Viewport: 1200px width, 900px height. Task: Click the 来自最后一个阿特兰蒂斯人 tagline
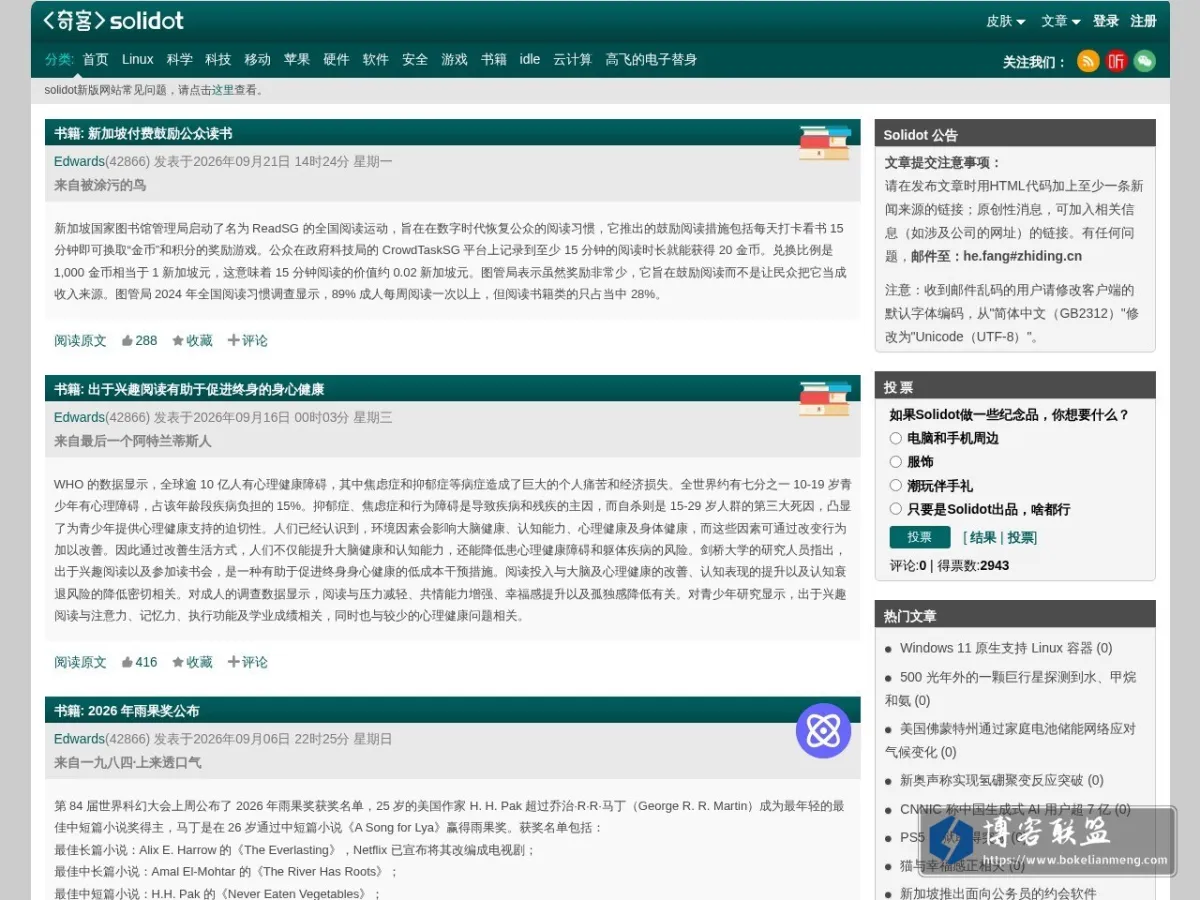[133, 441]
